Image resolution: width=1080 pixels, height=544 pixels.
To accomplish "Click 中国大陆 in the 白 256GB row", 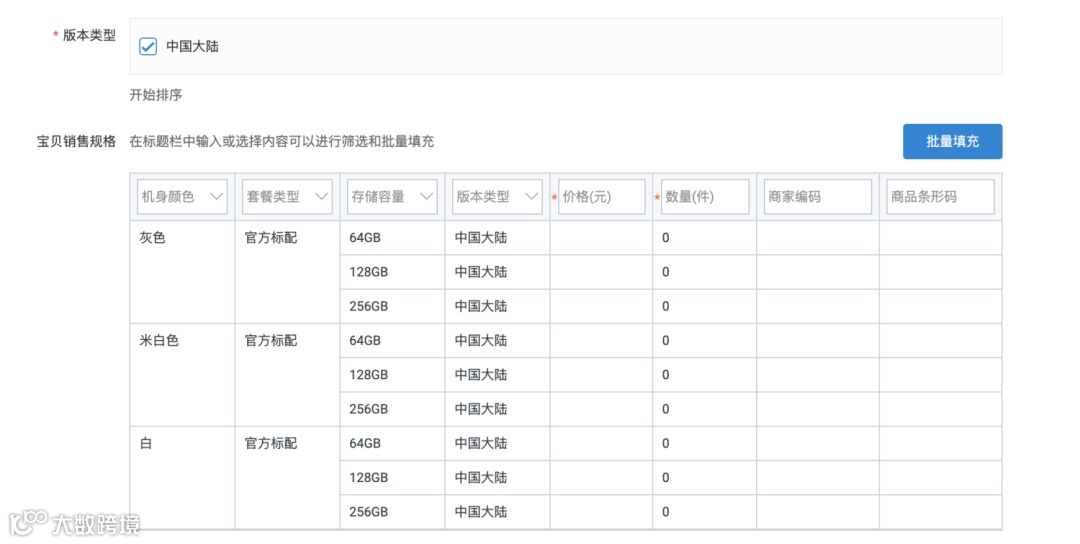I will (481, 512).
